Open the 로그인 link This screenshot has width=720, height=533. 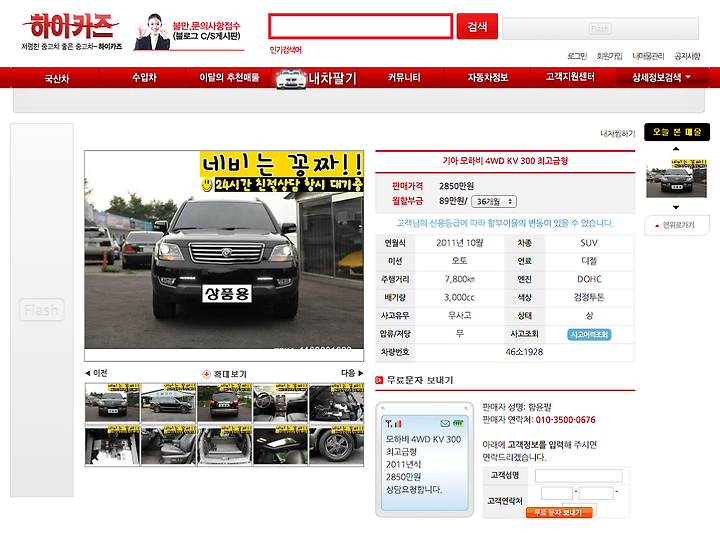577,56
